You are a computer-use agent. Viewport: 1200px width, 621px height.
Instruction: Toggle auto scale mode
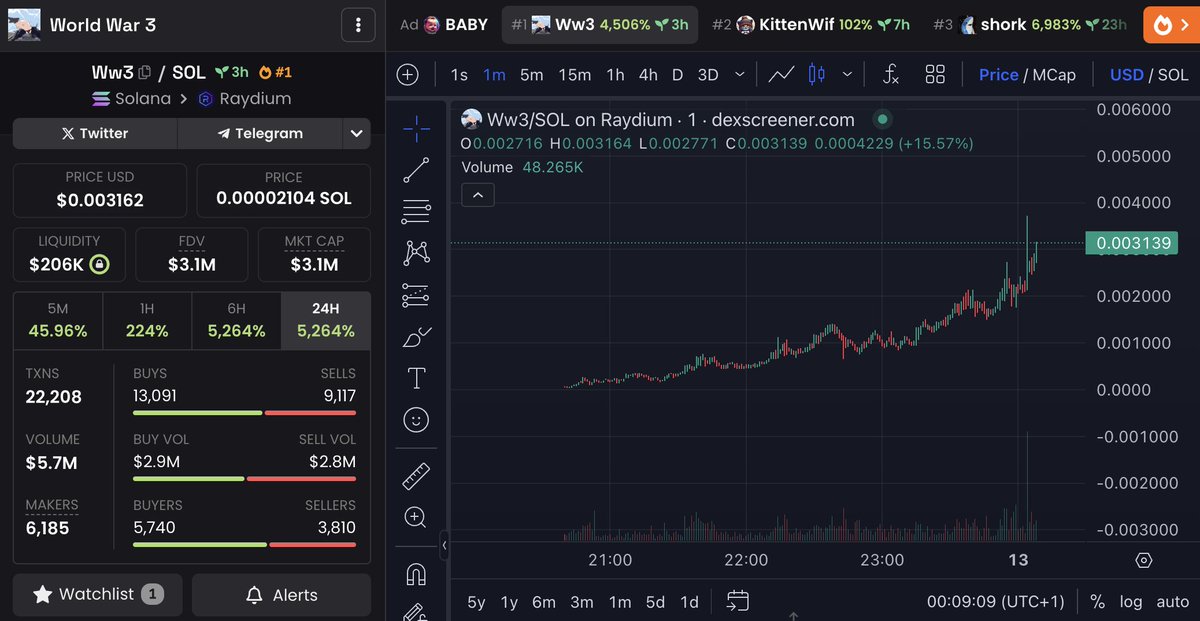(x=1172, y=602)
